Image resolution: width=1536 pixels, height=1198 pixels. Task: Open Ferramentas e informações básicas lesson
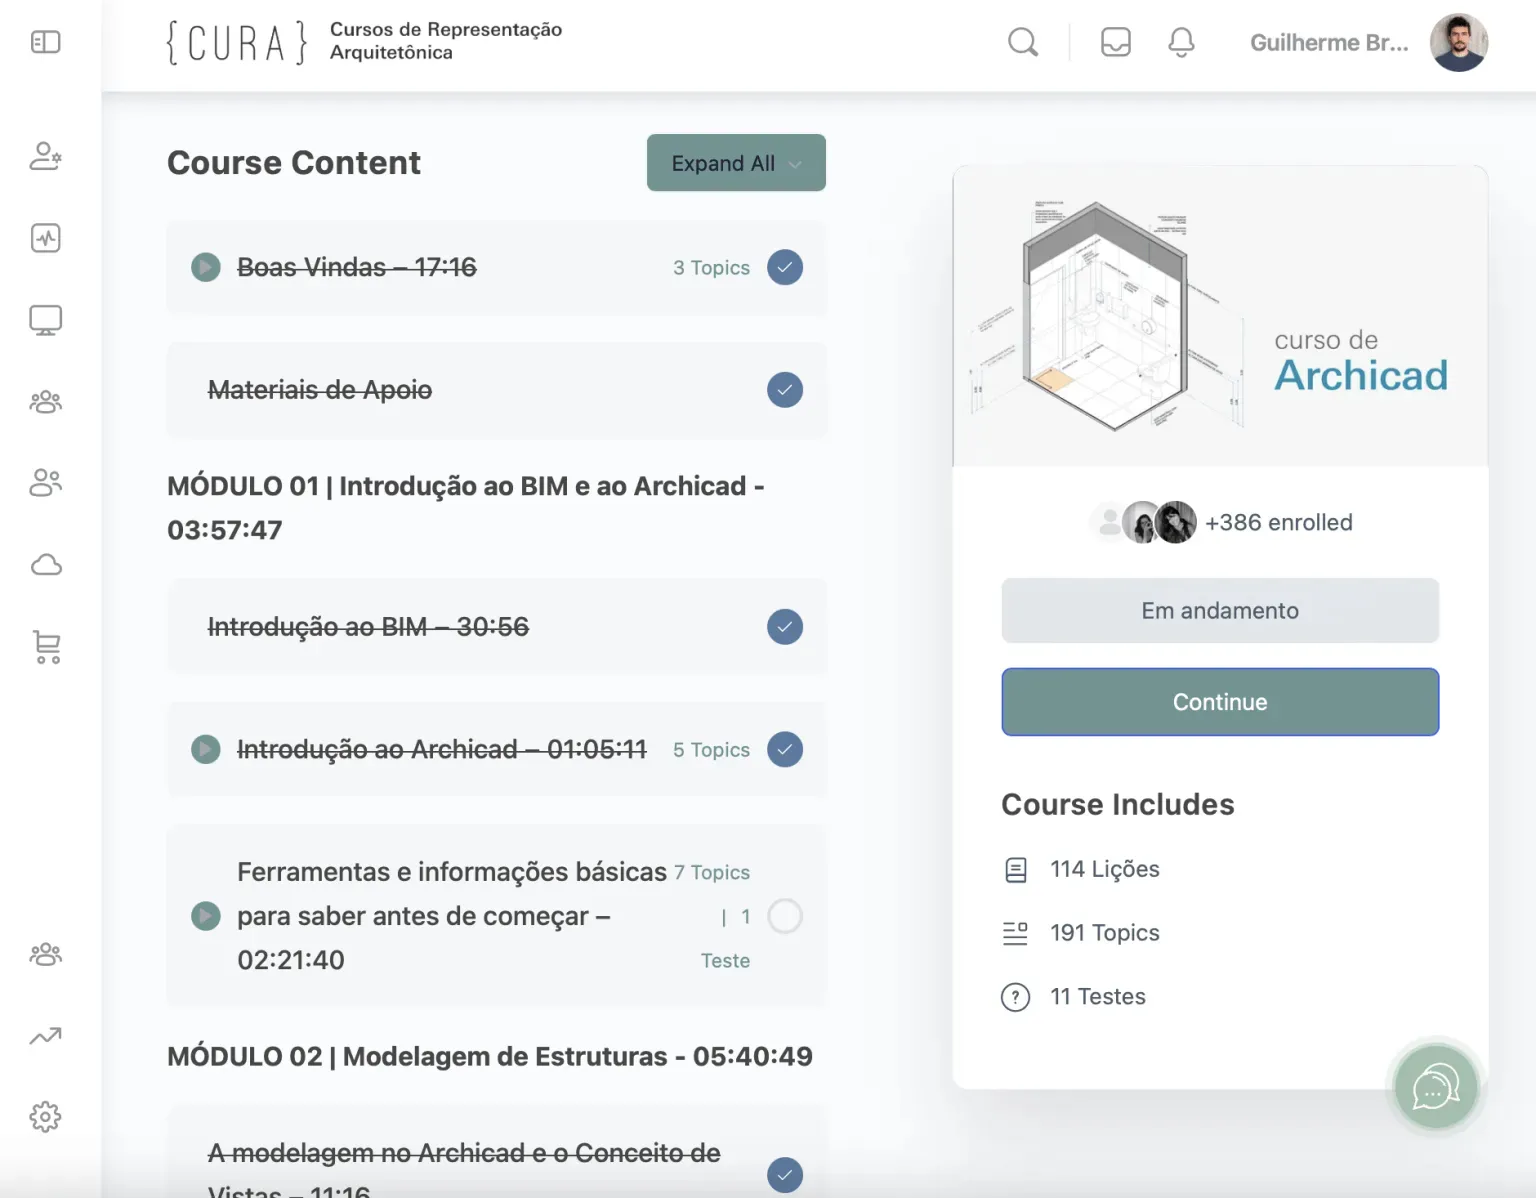(452, 916)
